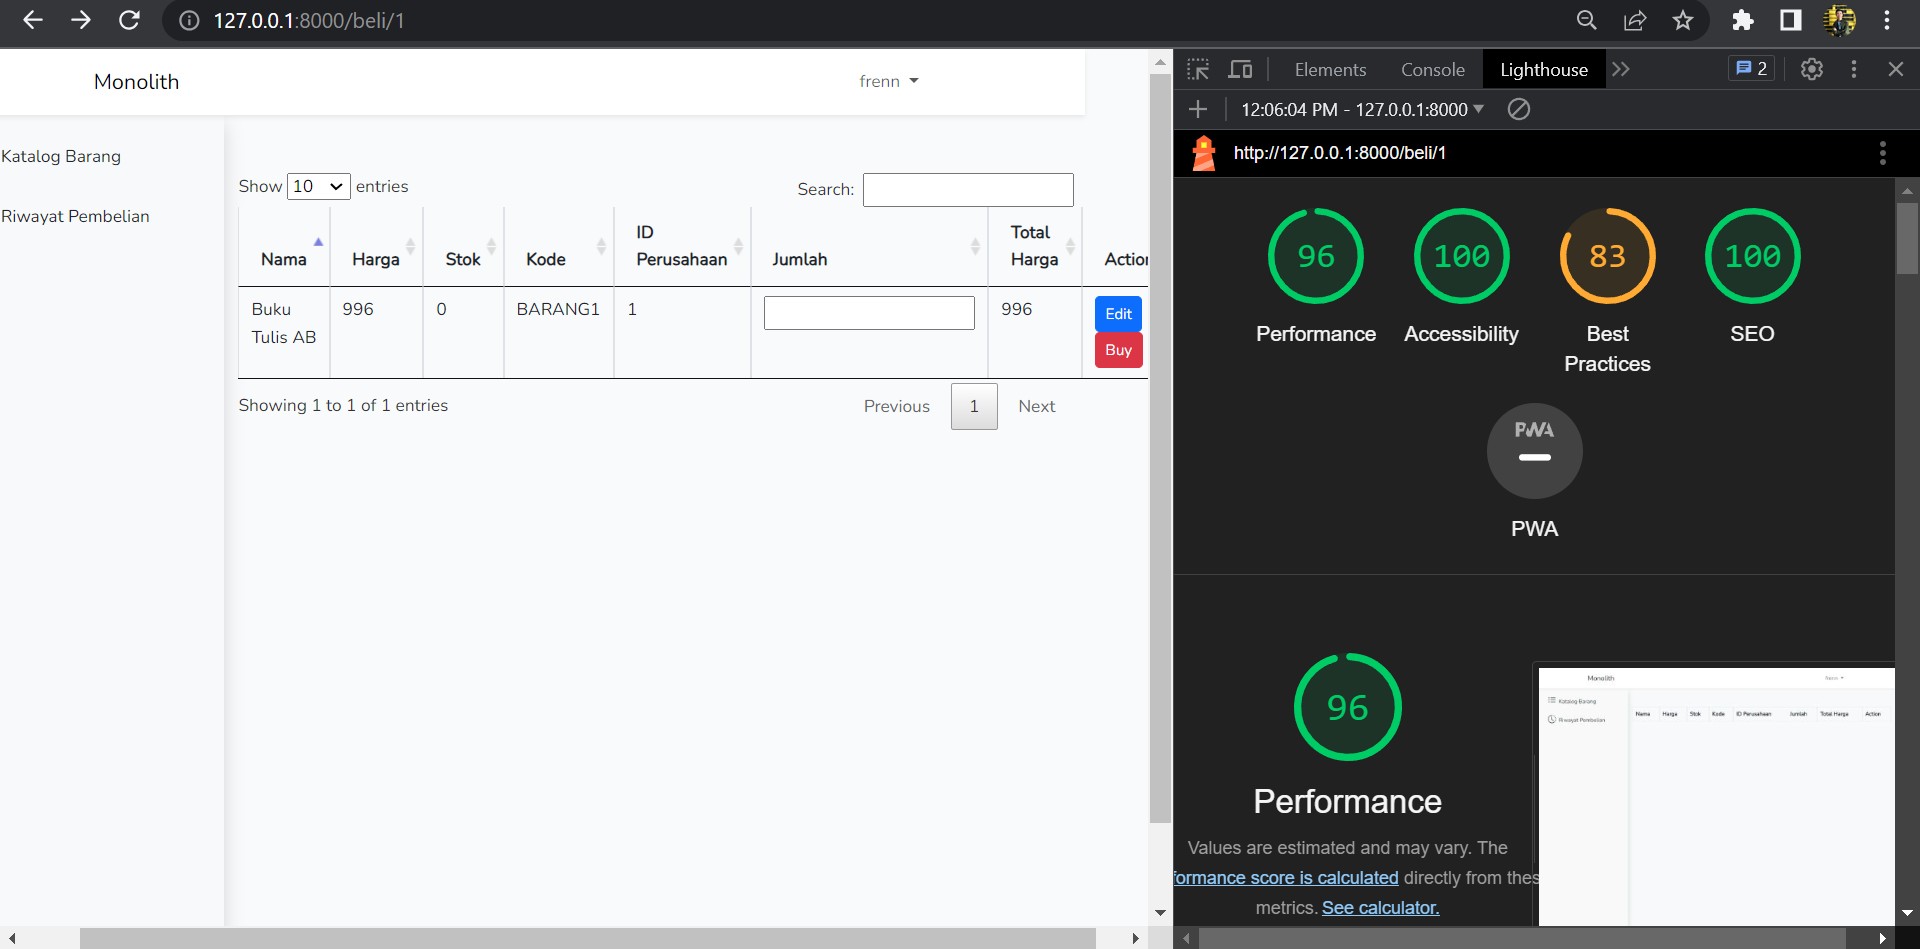The height and width of the screenshot is (949, 1920).
Task: Click the address bar URL
Action: click(308, 20)
